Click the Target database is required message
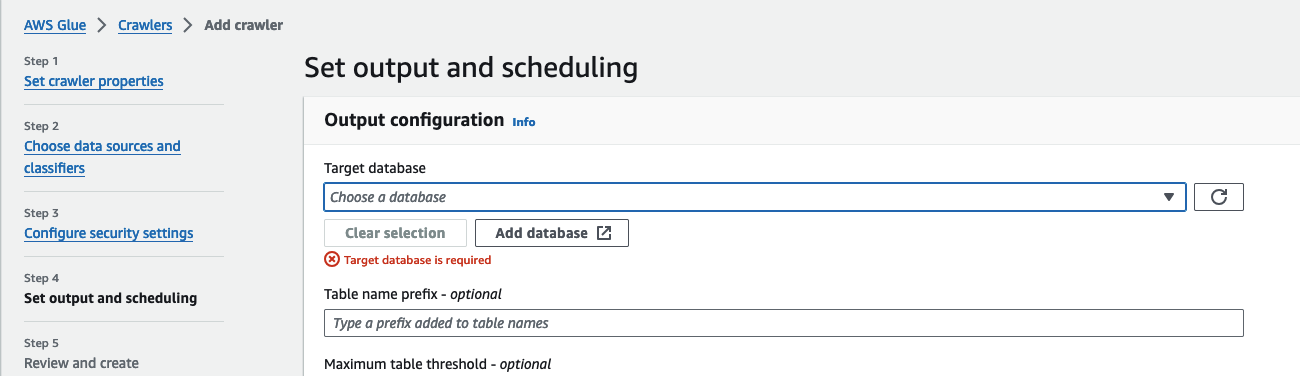 [x=417, y=260]
